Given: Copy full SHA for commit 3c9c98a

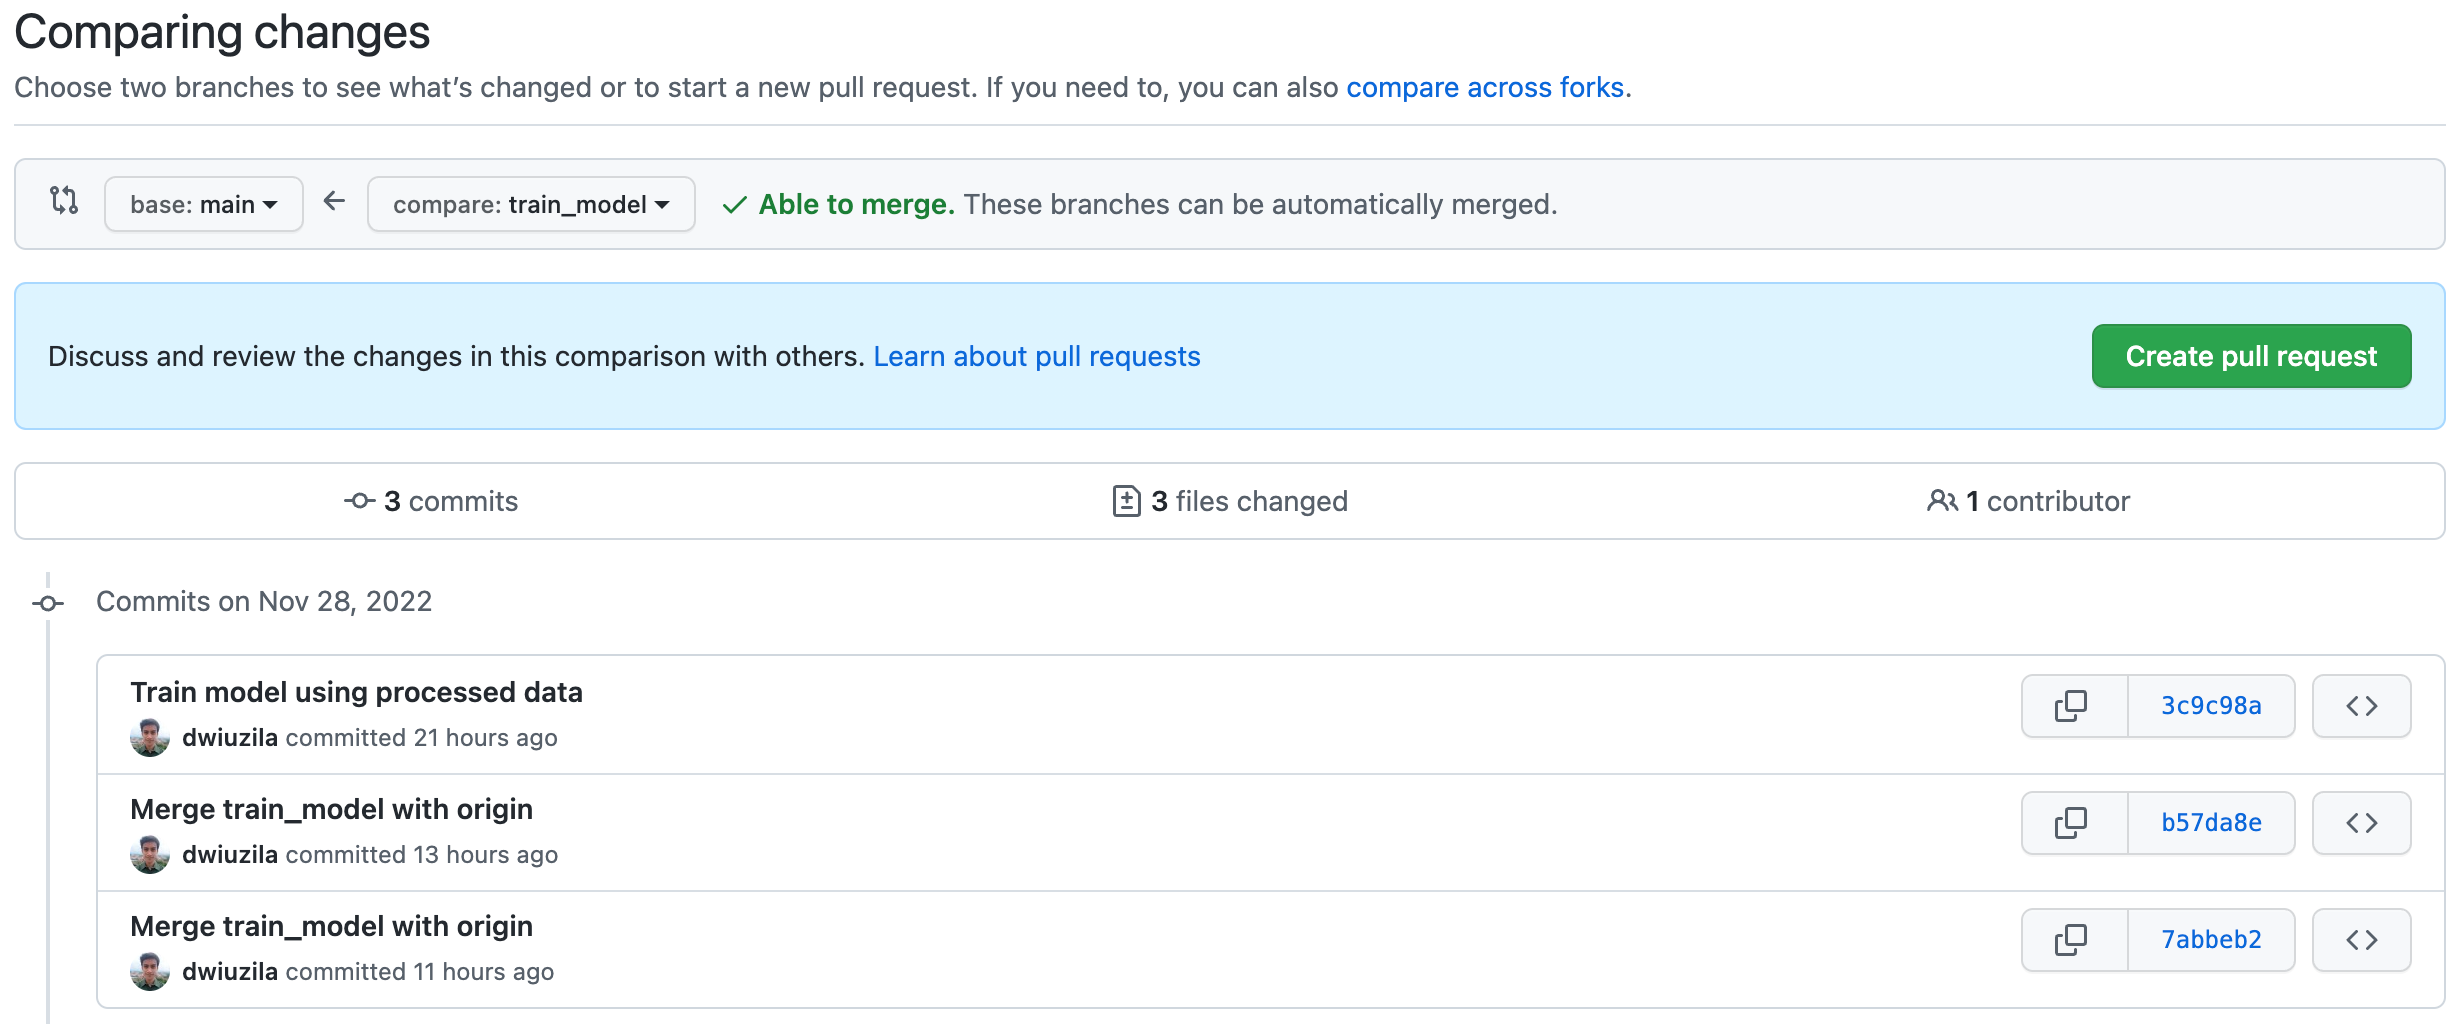Looking at the screenshot, I should pos(2072,706).
